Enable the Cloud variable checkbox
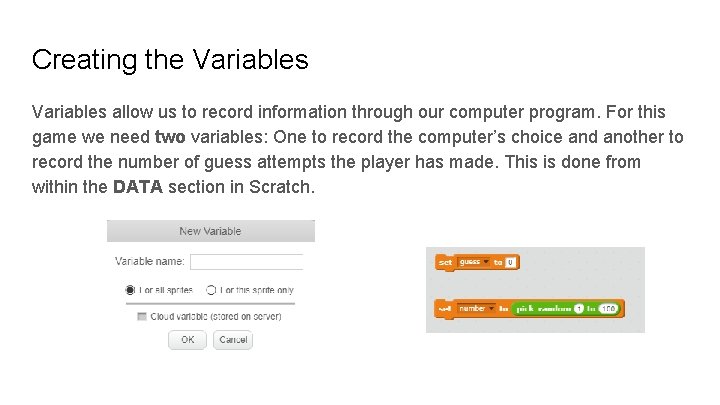720x405 pixels. click(141, 316)
